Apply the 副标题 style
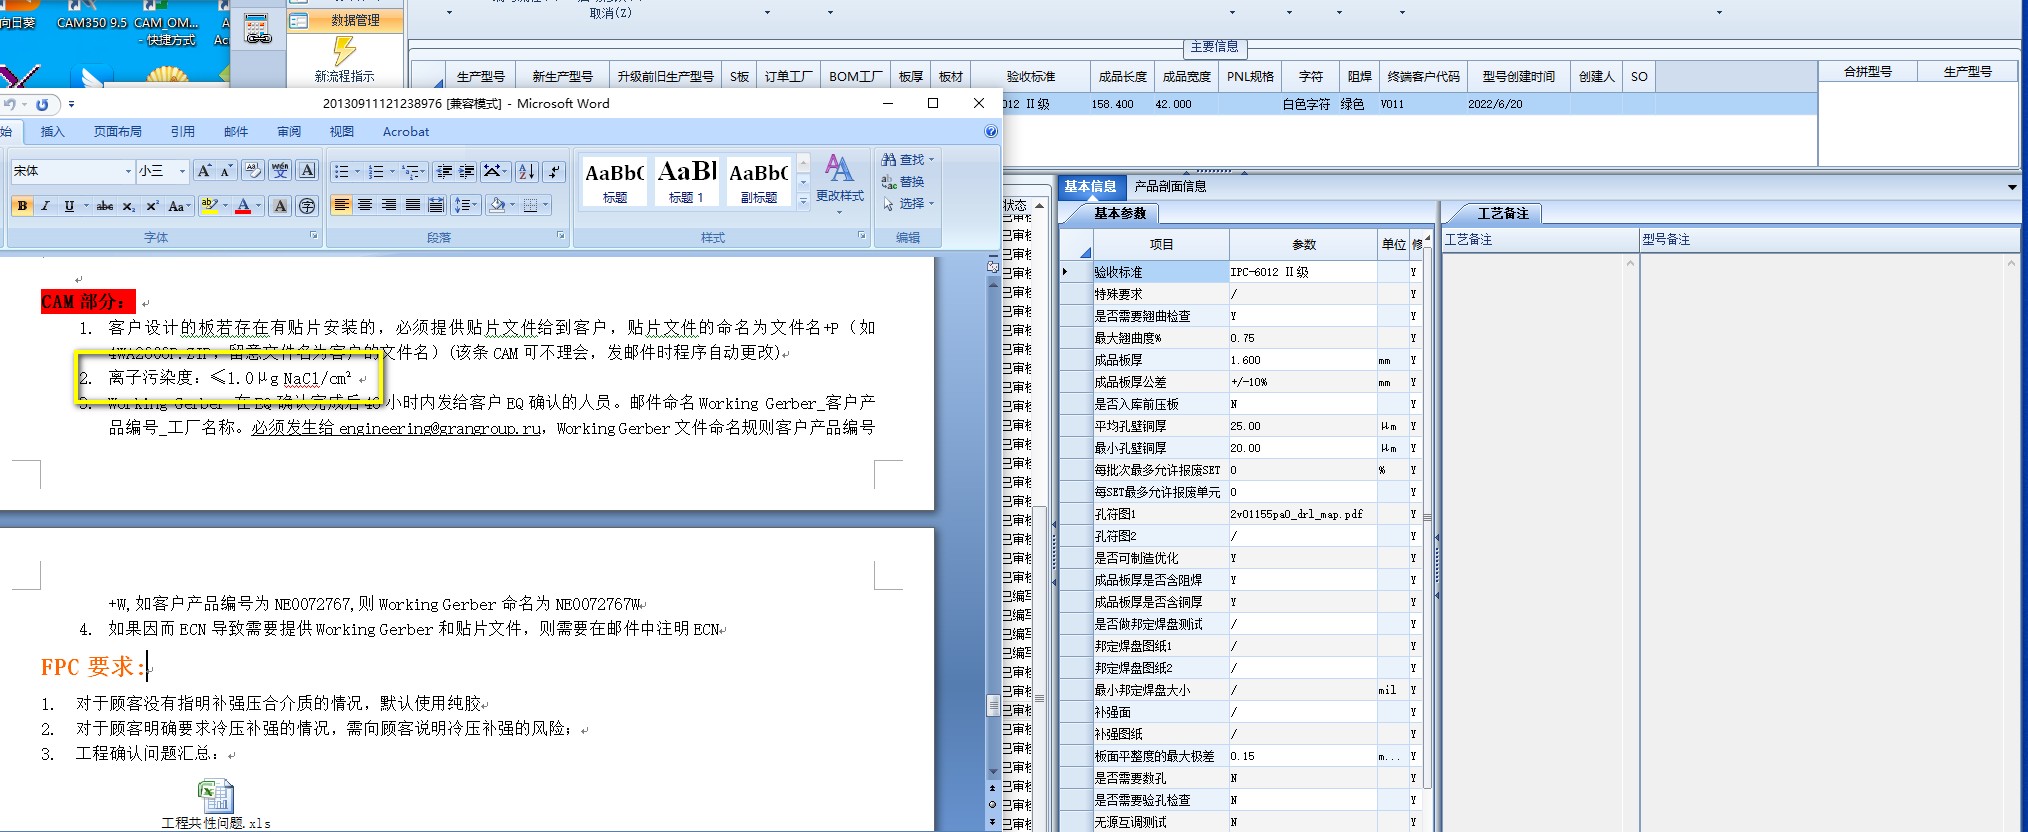Viewport: 2028px width, 832px height. [x=759, y=181]
